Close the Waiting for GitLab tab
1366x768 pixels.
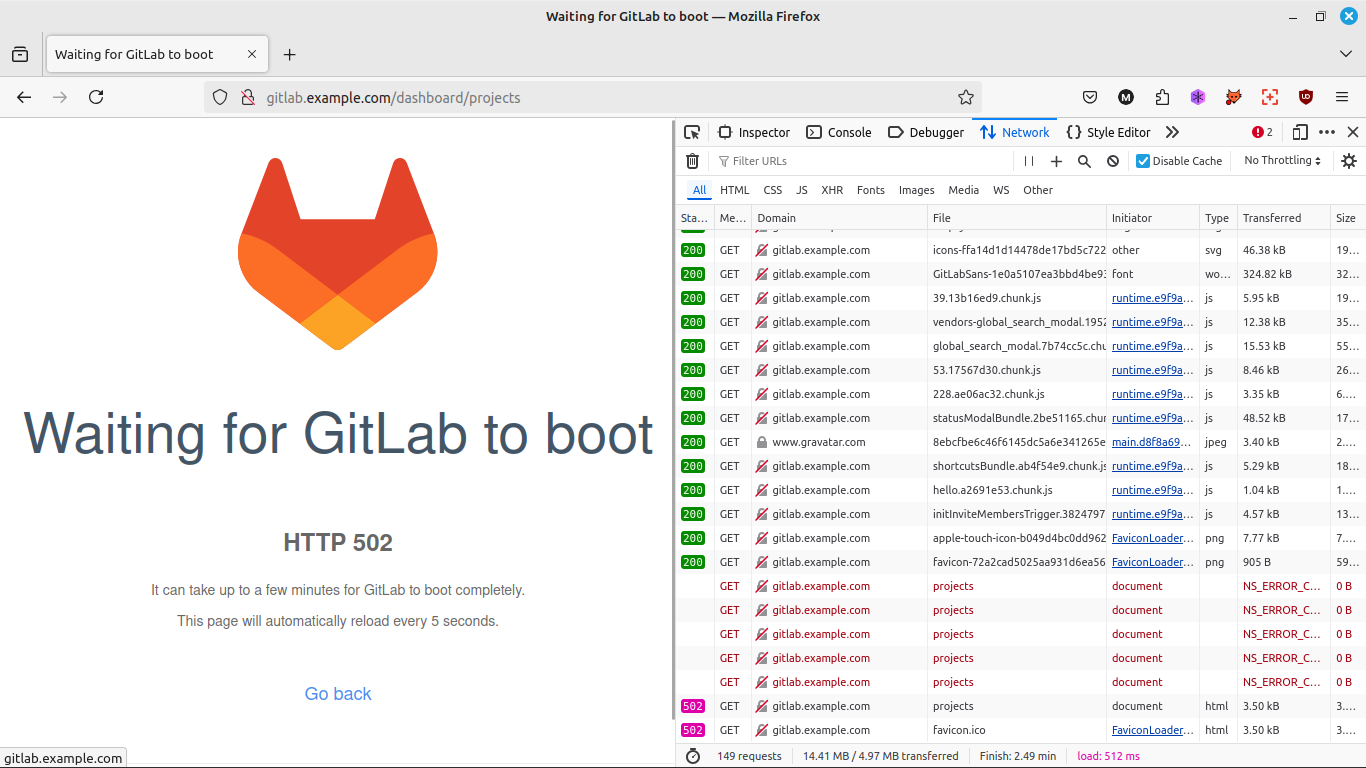pos(252,54)
